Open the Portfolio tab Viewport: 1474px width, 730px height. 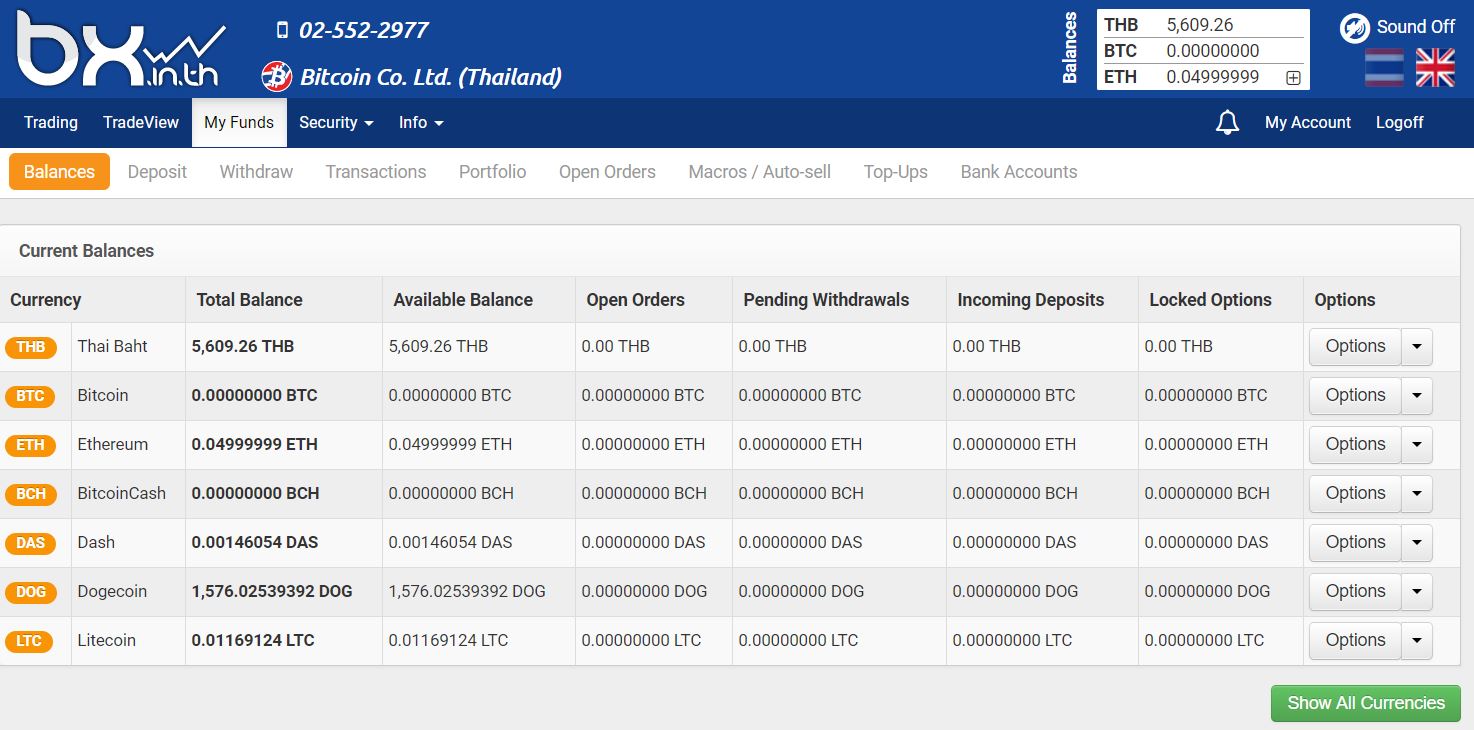point(492,172)
